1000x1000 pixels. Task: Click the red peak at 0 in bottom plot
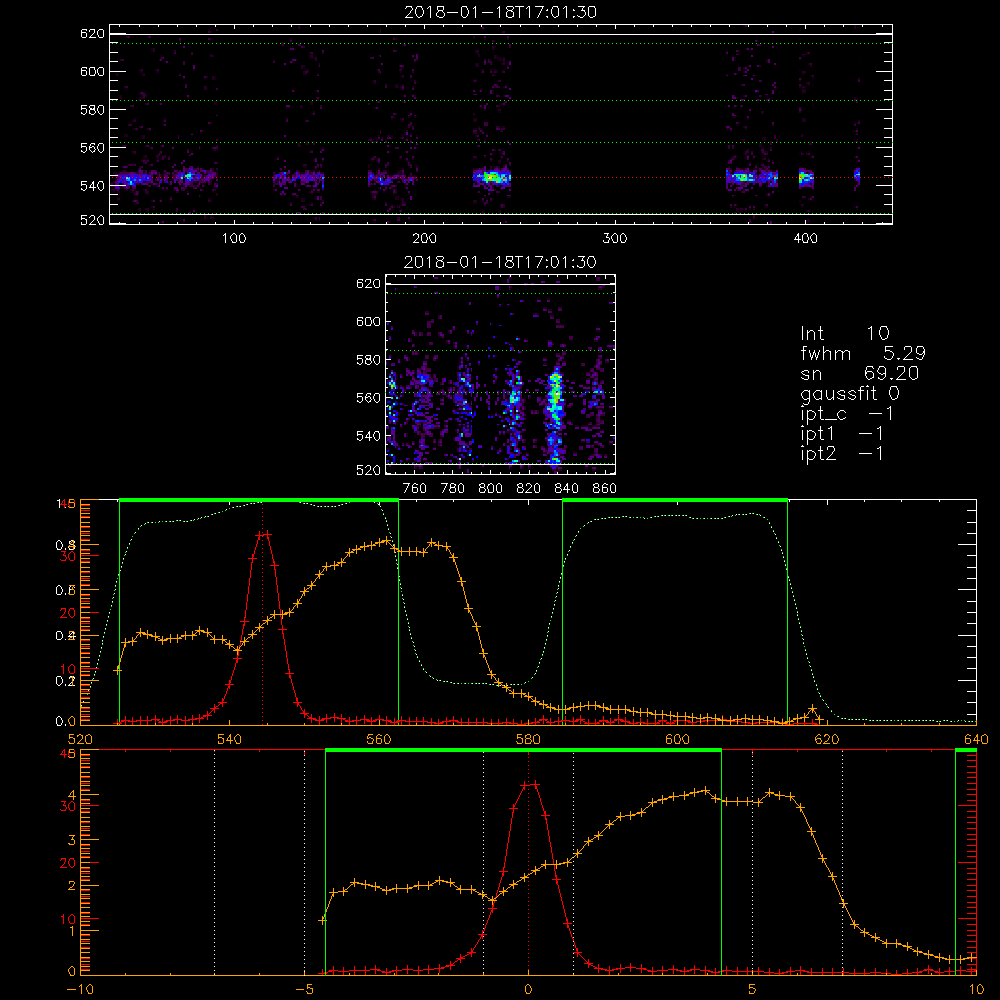pos(531,784)
